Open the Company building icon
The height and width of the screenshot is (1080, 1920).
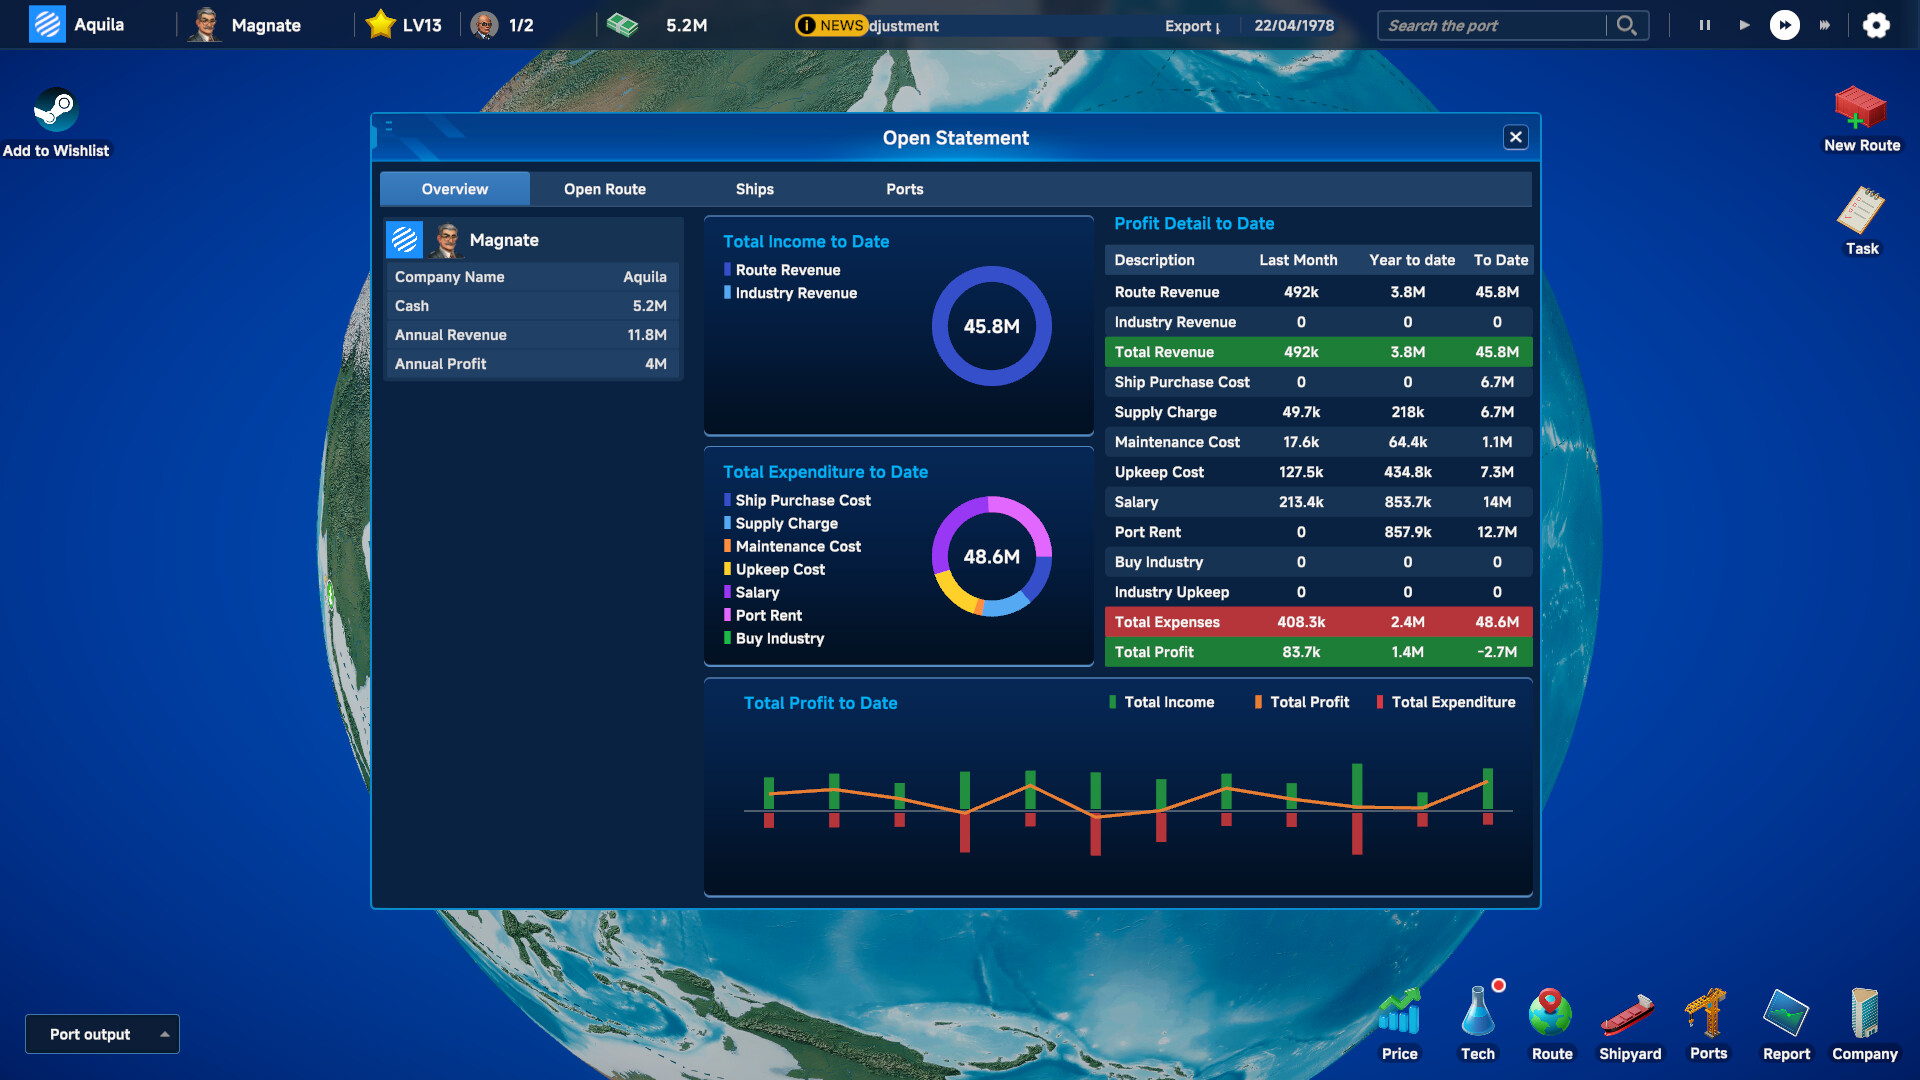1864,1013
